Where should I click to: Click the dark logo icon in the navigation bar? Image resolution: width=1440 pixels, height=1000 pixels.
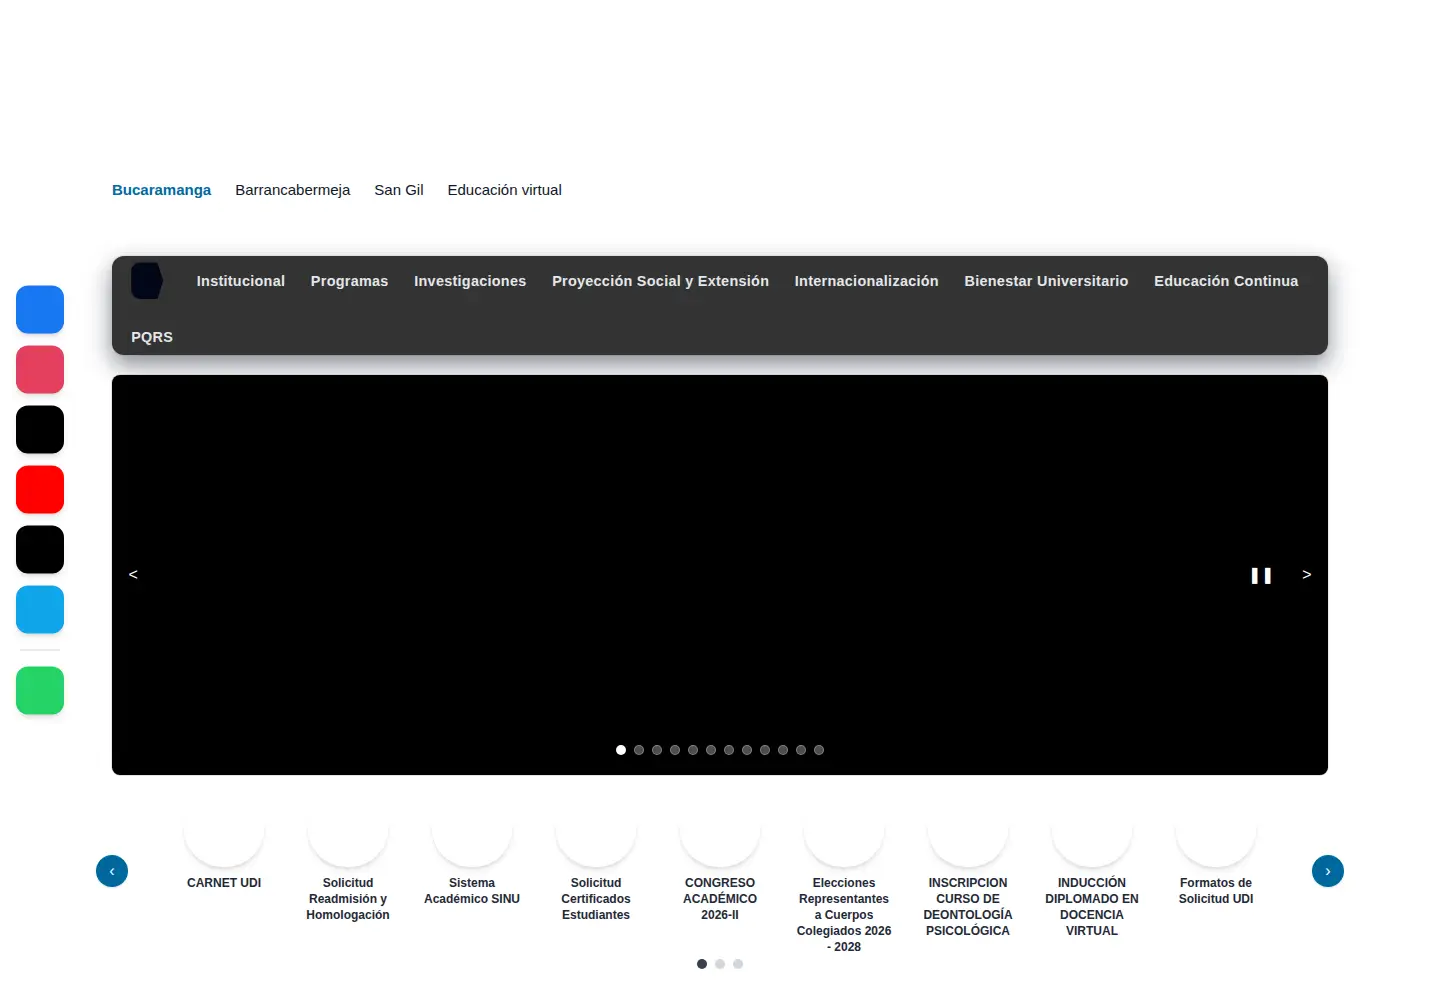147,281
